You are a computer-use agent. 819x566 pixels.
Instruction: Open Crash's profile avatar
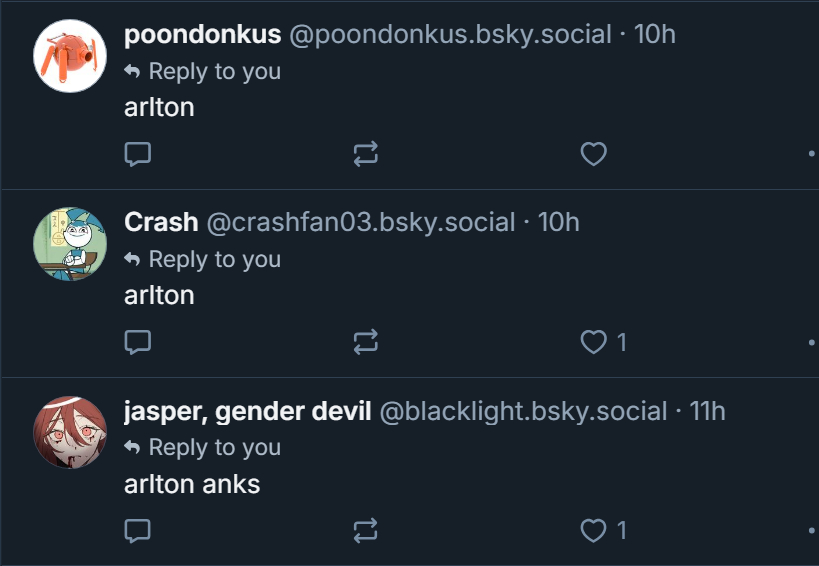(x=70, y=244)
